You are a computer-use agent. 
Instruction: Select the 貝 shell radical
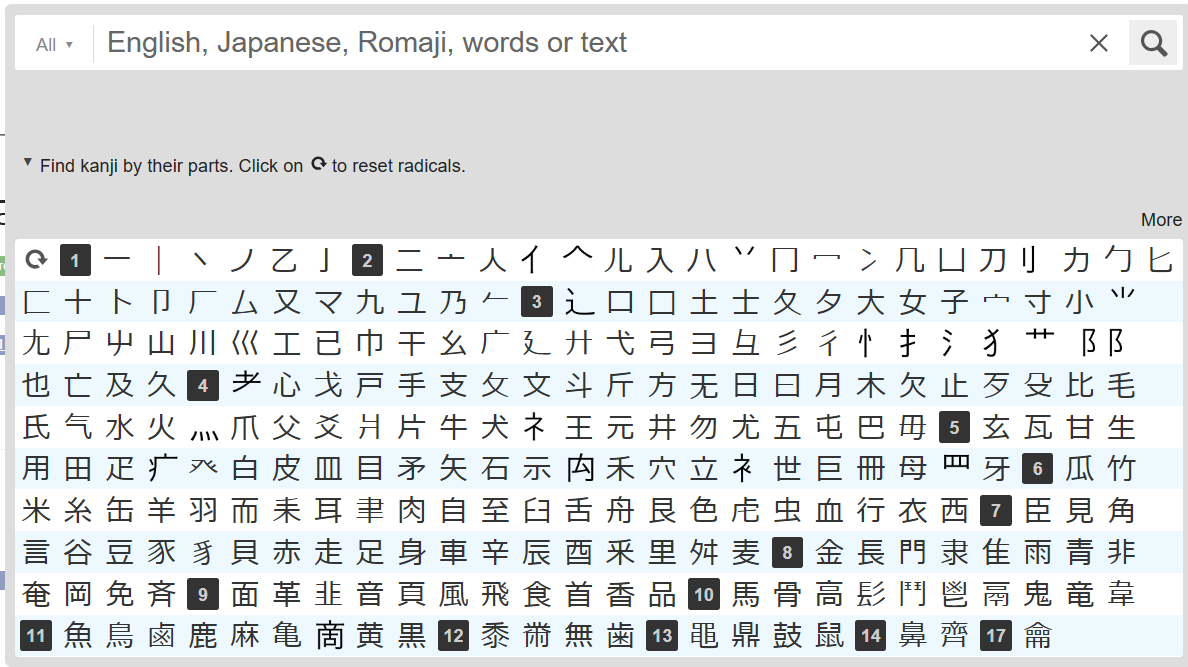[245, 552]
